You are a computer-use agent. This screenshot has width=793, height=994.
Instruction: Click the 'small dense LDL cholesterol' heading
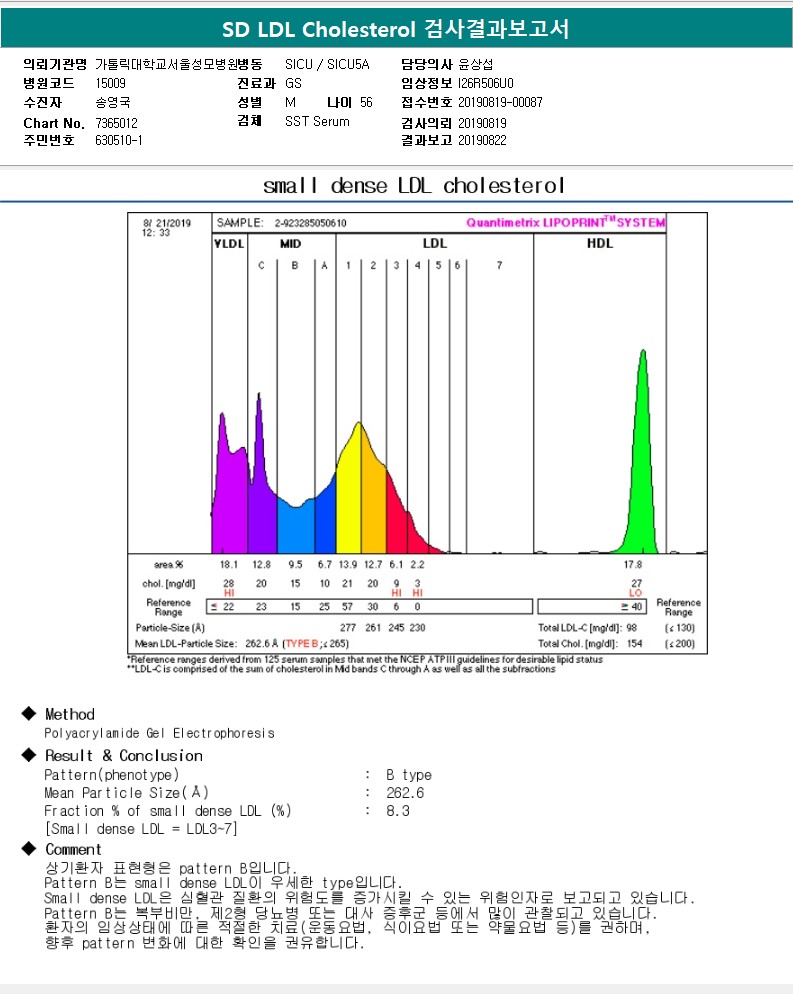pos(414,186)
